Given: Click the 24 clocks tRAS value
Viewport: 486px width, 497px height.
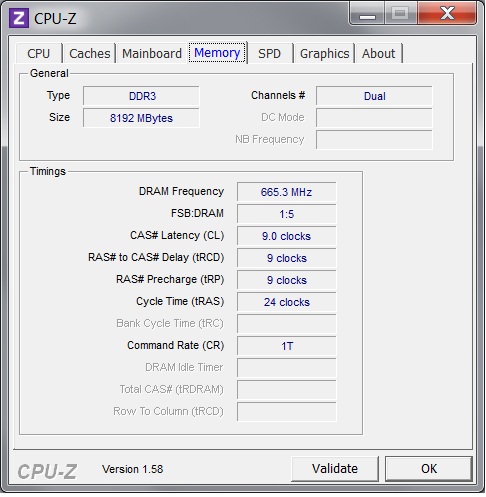Looking at the screenshot, I should point(287,302).
